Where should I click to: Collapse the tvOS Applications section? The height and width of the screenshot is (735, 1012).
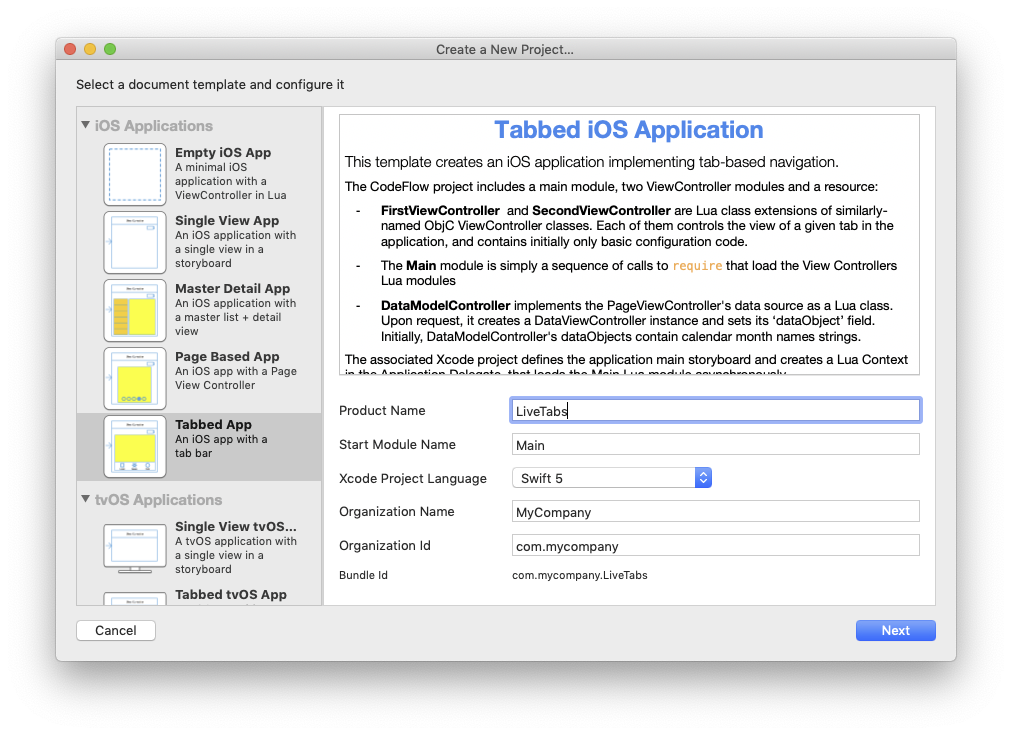coord(85,499)
